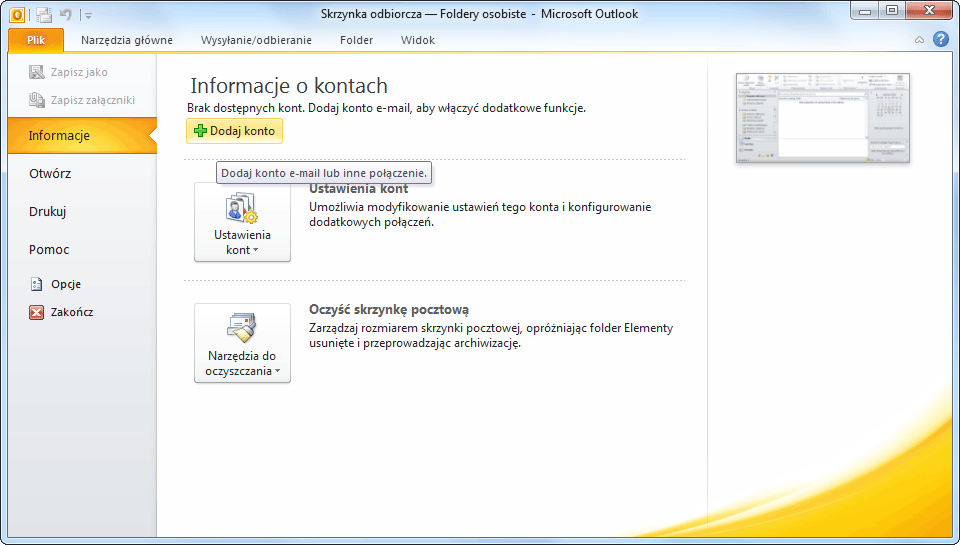The height and width of the screenshot is (545, 960).
Task: Switch to the Wysyłanie/odbieranie tab
Action: pyautogui.click(x=256, y=40)
